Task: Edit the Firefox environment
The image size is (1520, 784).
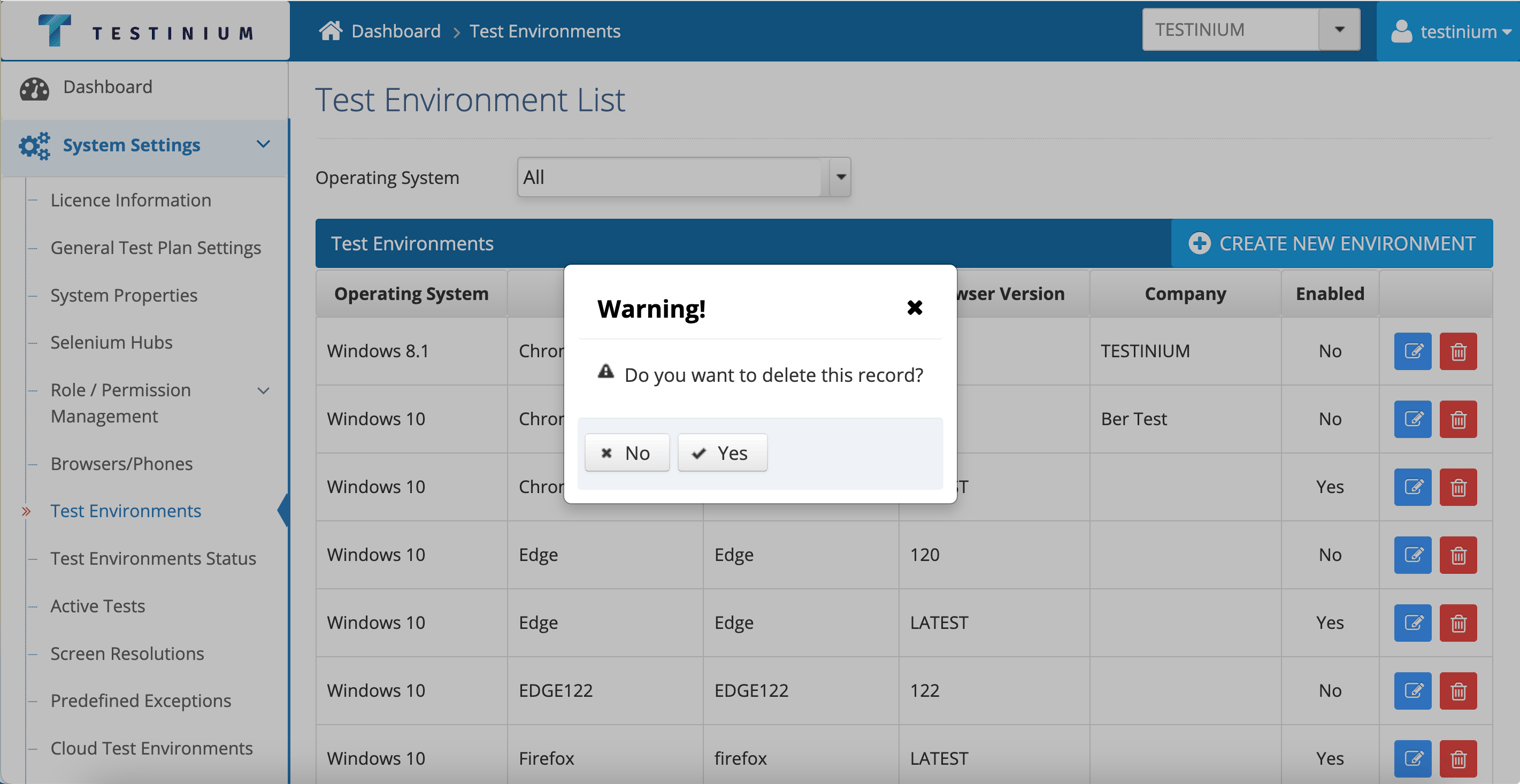Action: click(x=1413, y=759)
